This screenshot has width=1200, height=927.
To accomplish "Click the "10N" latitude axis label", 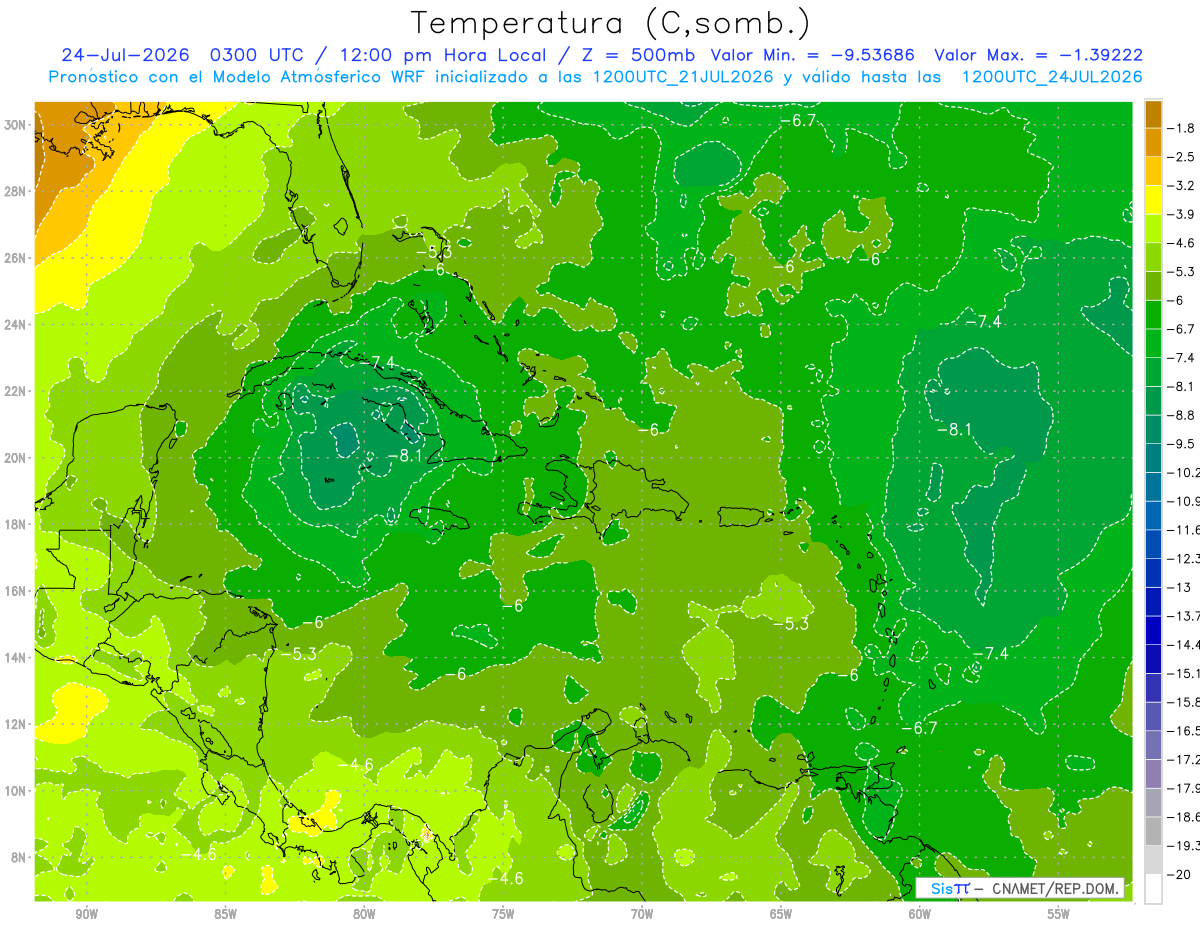I will [15, 791].
